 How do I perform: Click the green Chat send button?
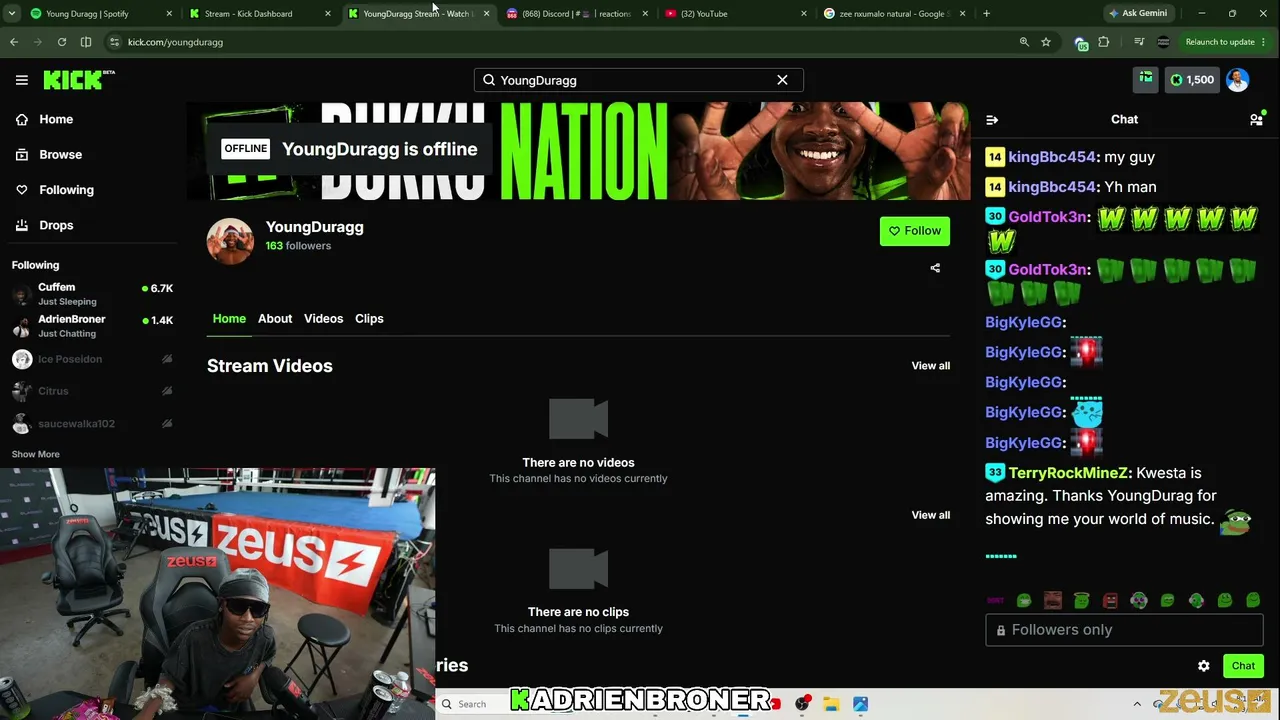[1243, 666]
